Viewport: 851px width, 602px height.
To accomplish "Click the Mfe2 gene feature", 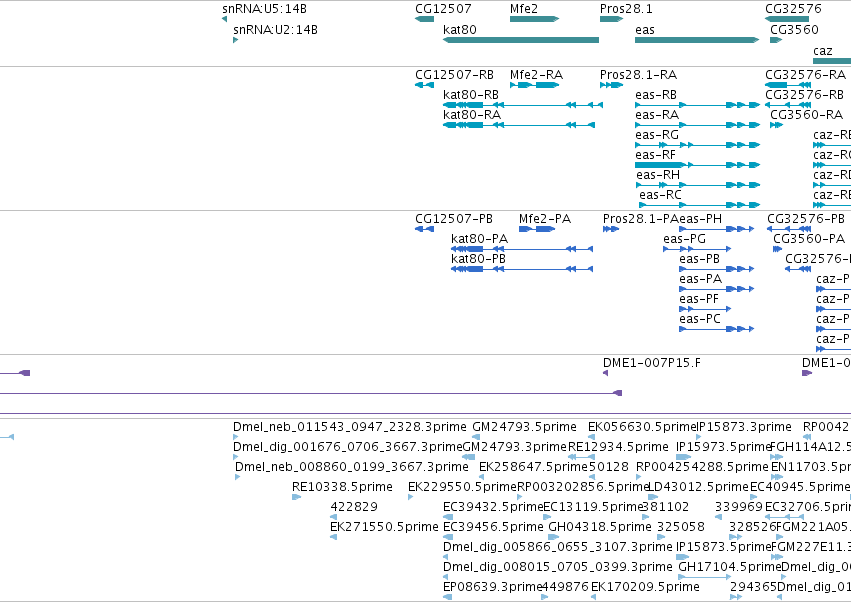I will 535,19.
